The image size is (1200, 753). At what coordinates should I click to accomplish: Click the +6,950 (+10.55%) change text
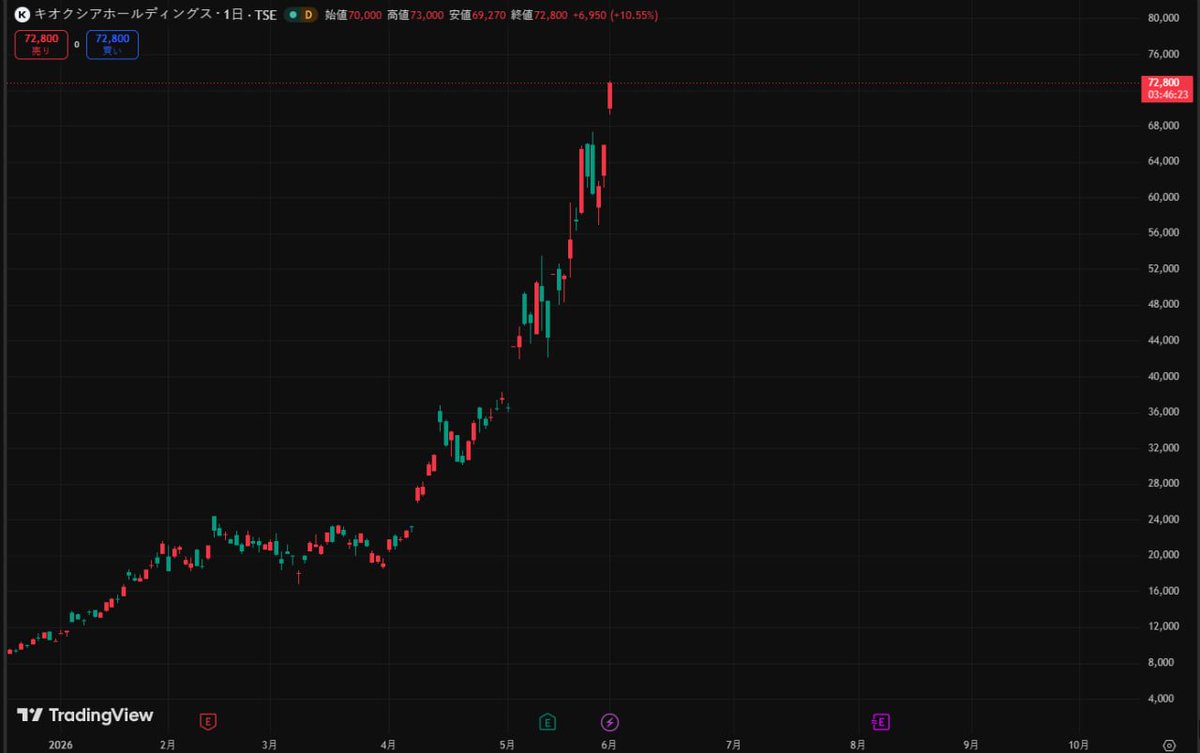(615, 15)
